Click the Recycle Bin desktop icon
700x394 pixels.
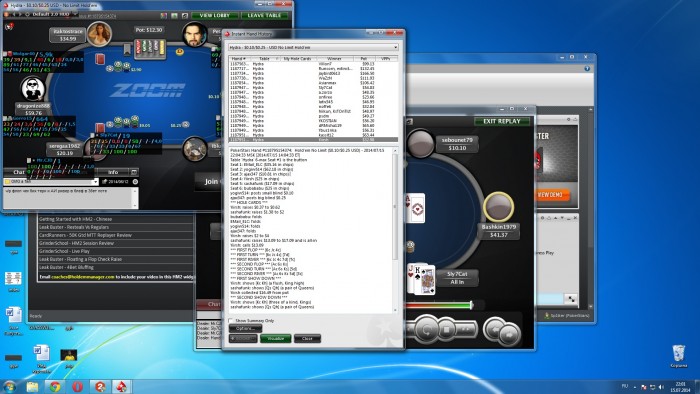(x=679, y=356)
